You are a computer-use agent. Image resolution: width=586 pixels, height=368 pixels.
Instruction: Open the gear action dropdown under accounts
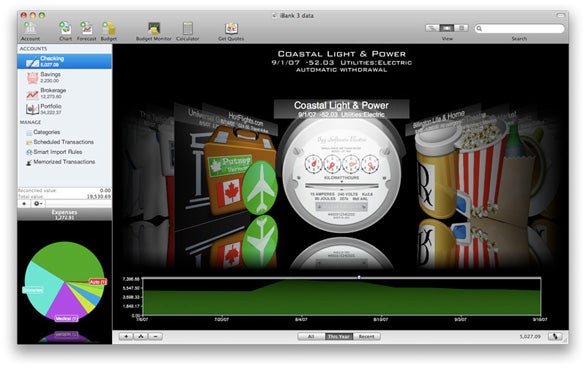click(38, 204)
